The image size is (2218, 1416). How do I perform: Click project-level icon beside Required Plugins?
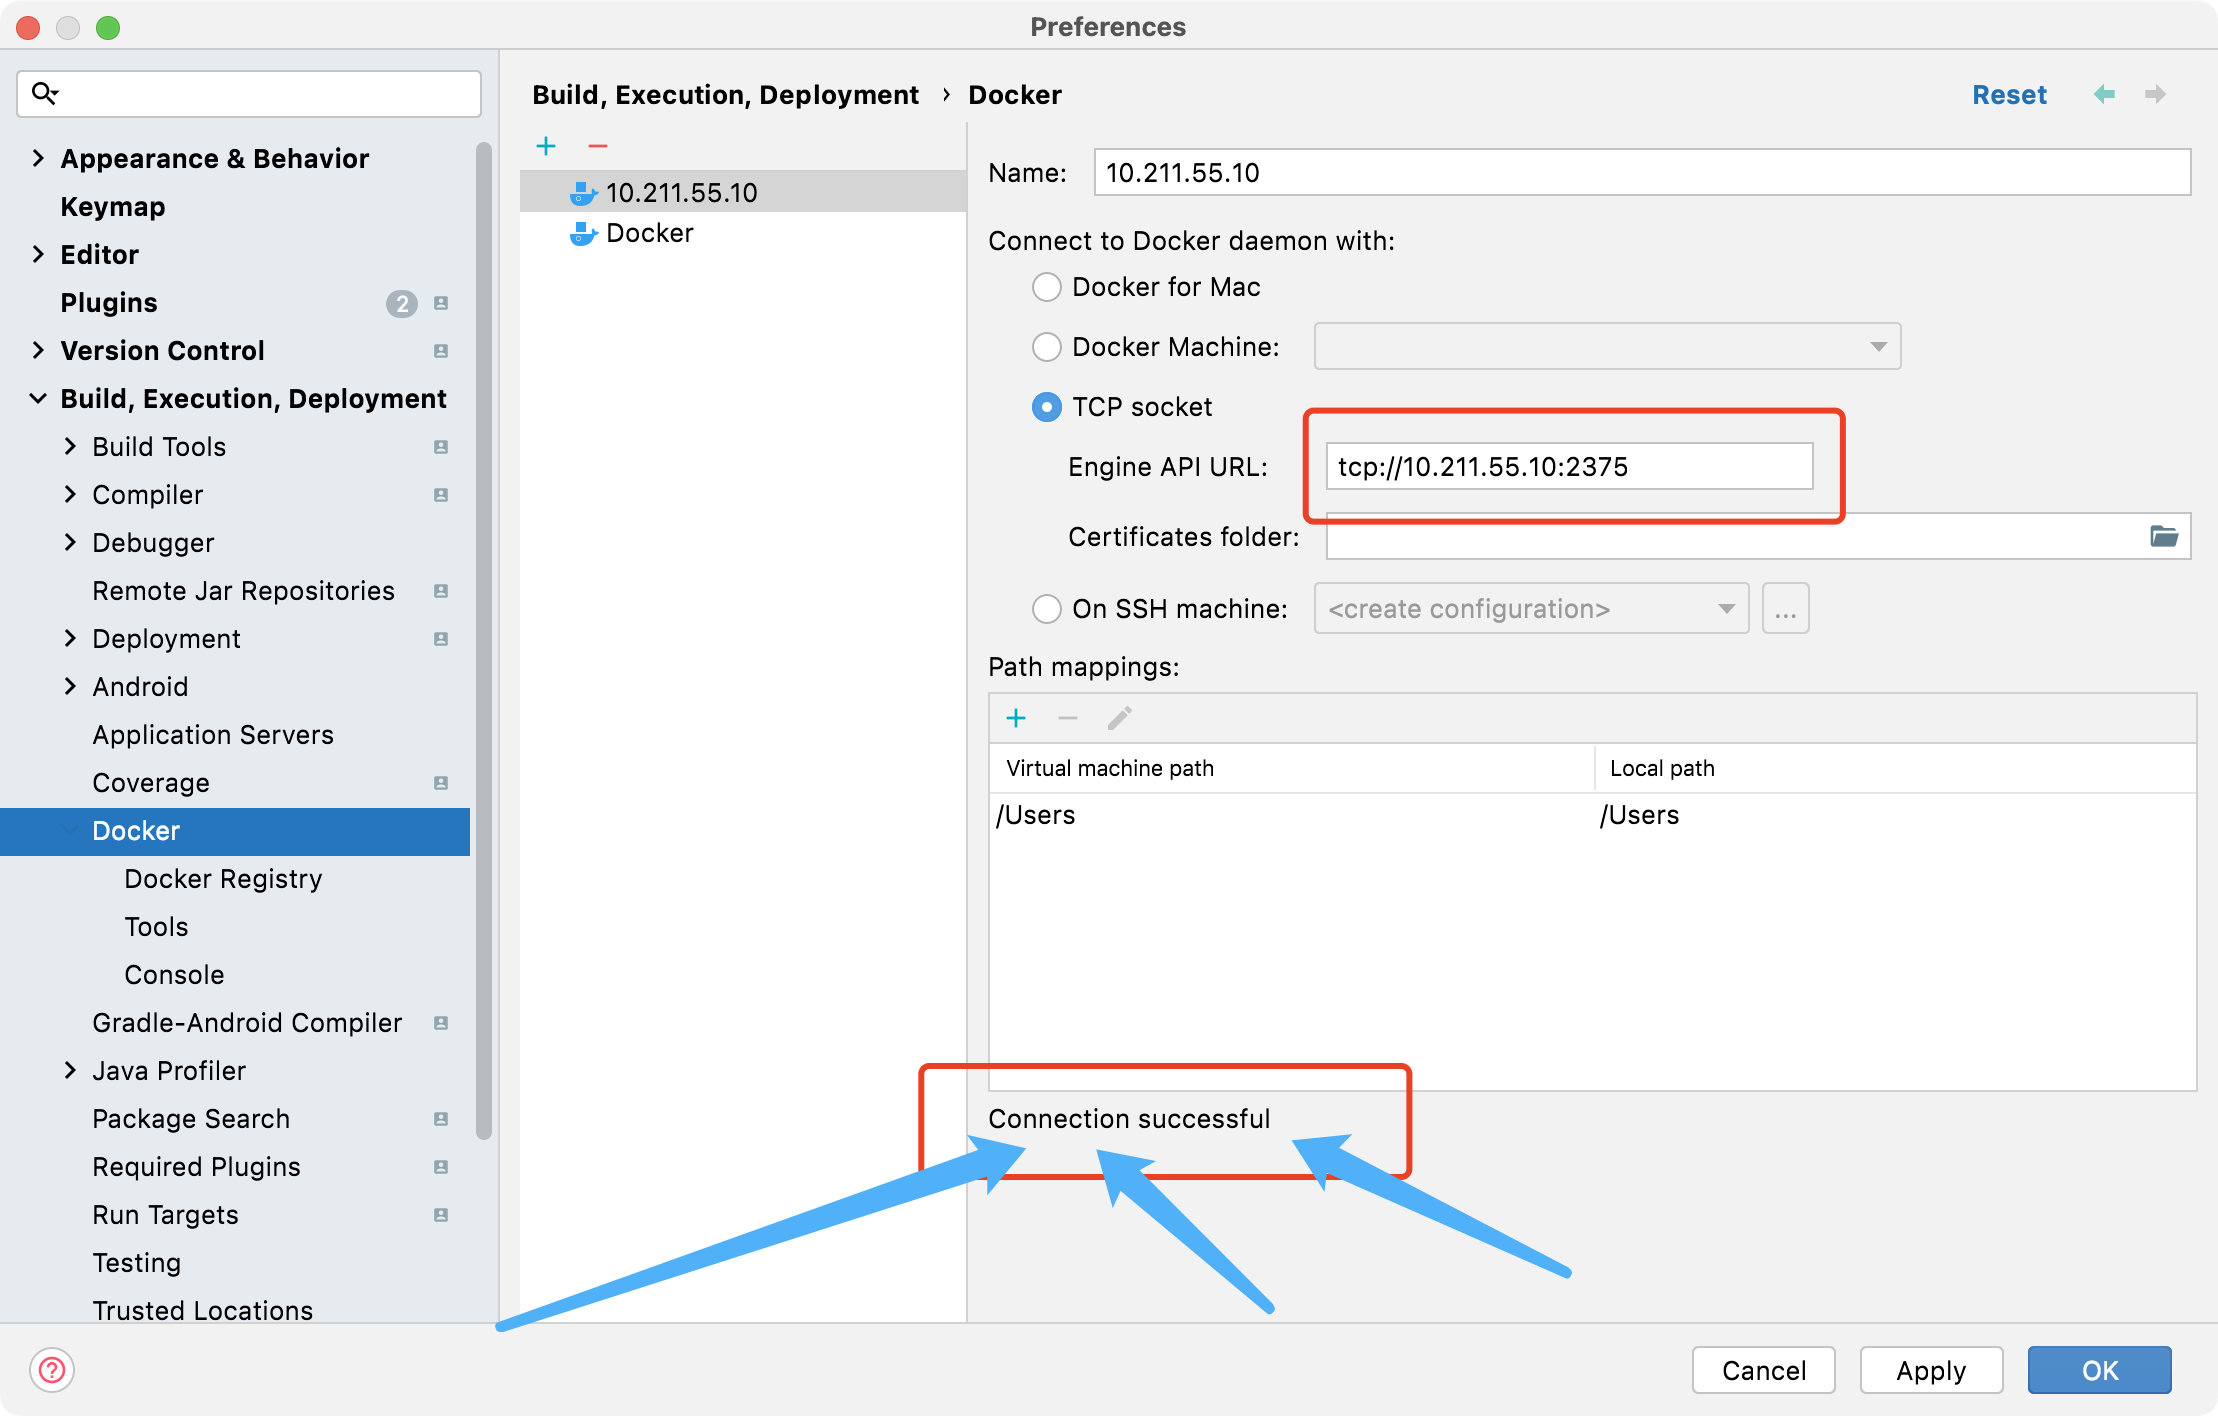[441, 1167]
